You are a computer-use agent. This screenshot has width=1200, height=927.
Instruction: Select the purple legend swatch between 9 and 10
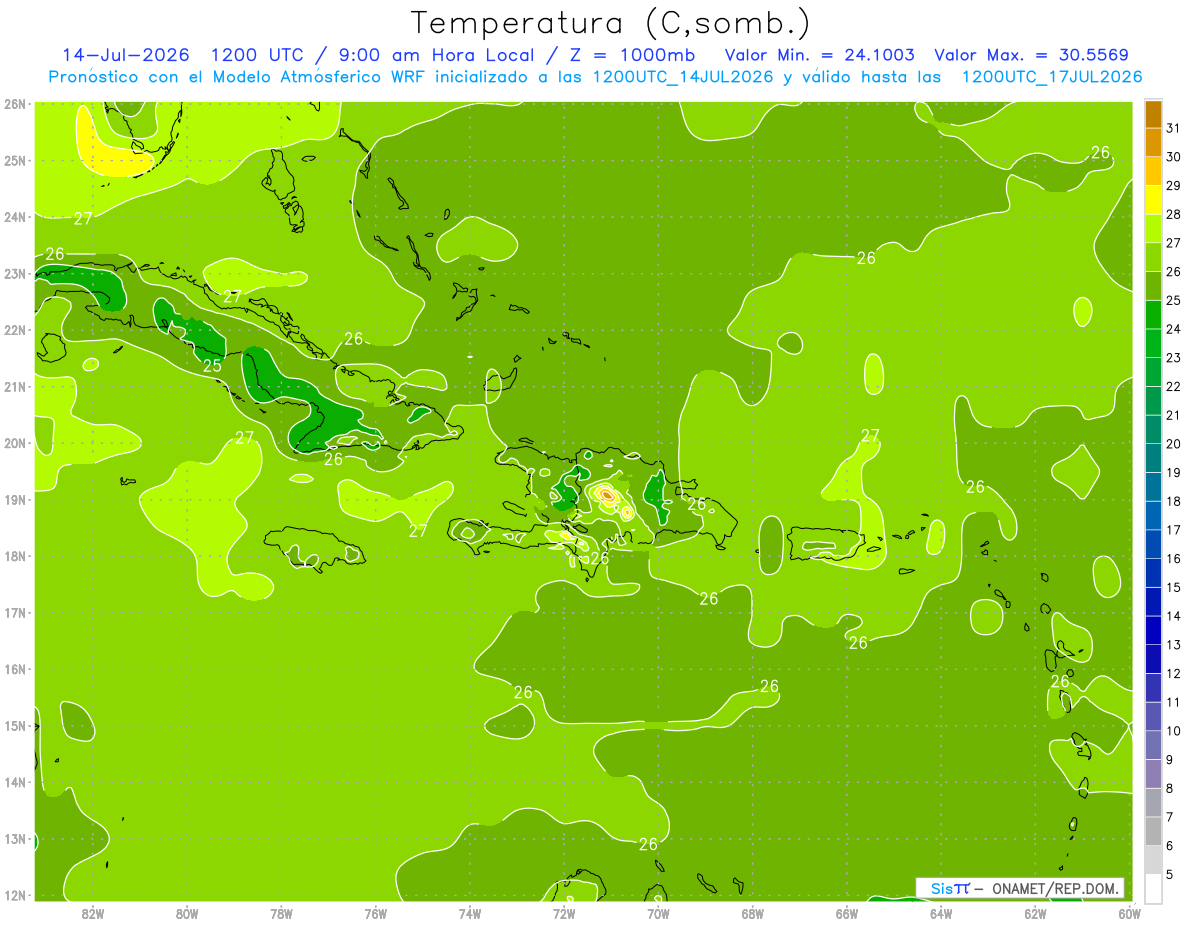[x=1153, y=745]
